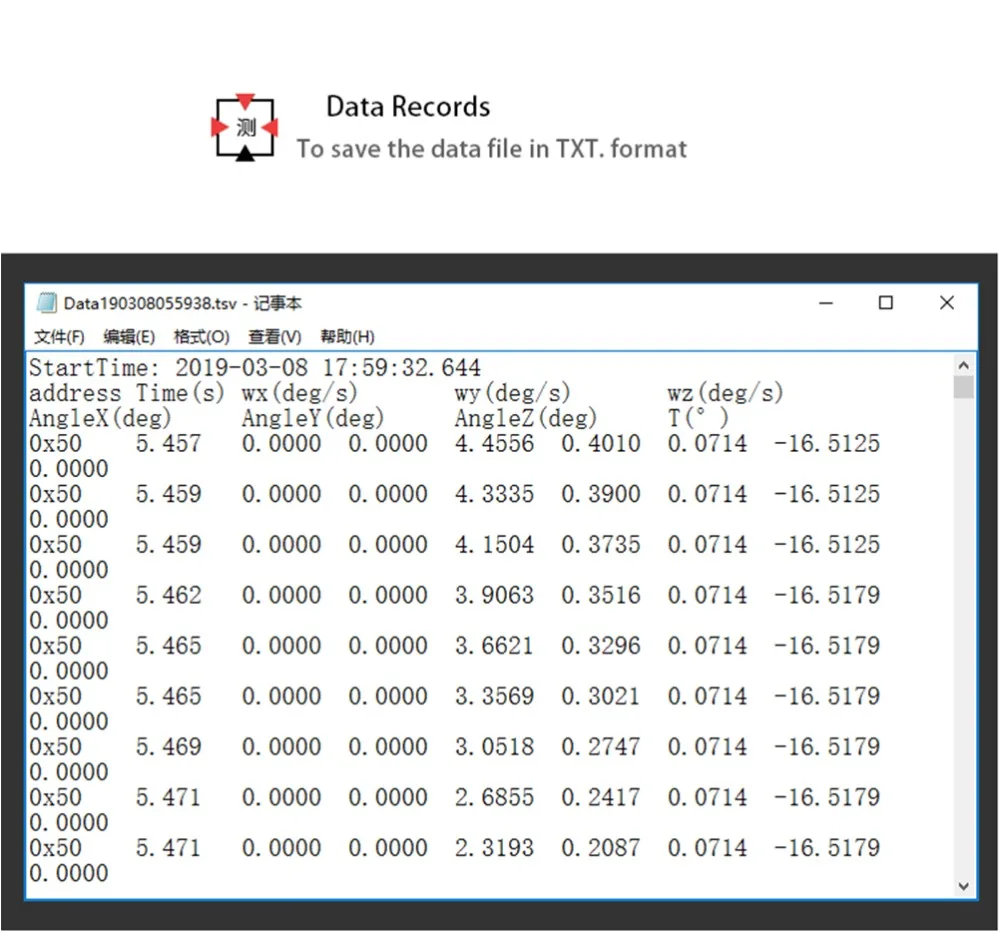Image resolution: width=1000 pixels, height=933 pixels.
Task: Open the 帮助(H) menu
Action: (348, 337)
